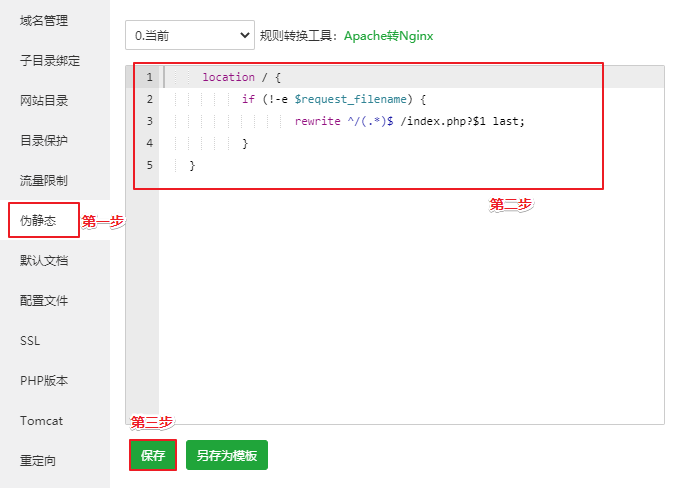This screenshot has height=488, width=688.
Task: Select the SSL sidebar tab
Action: coord(30,341)
